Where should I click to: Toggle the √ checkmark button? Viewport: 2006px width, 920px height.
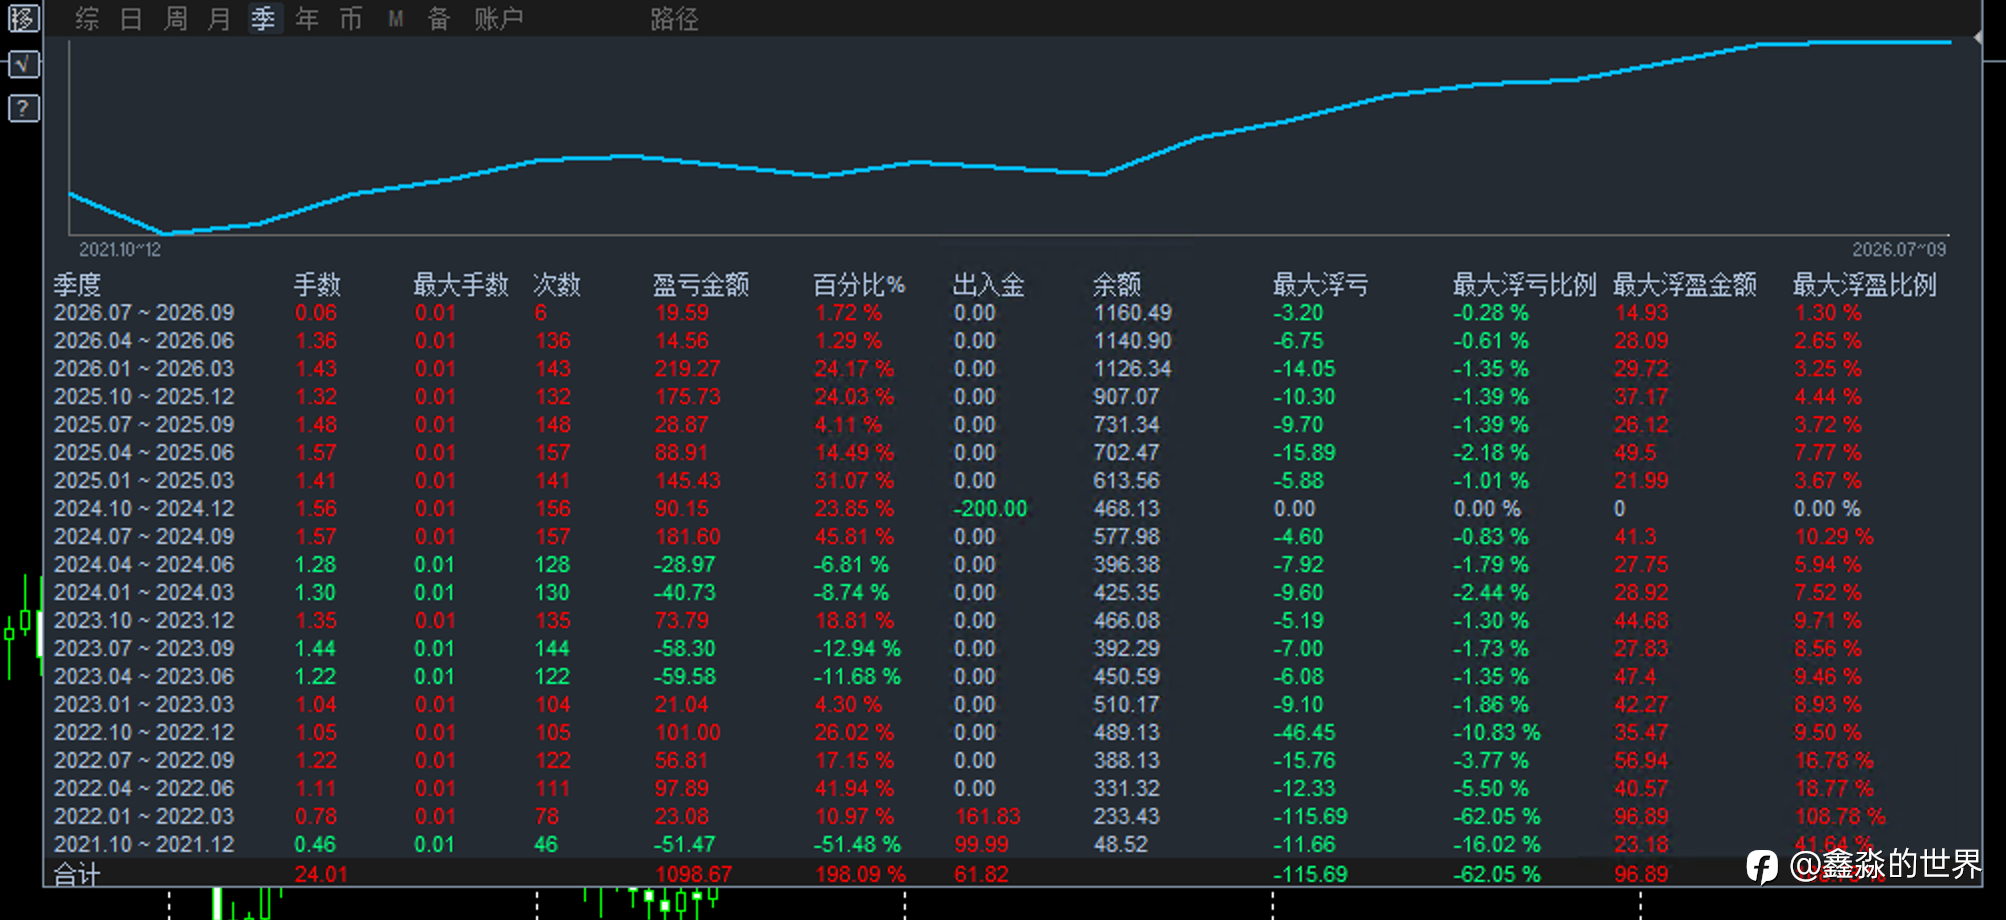click(23, 64)
